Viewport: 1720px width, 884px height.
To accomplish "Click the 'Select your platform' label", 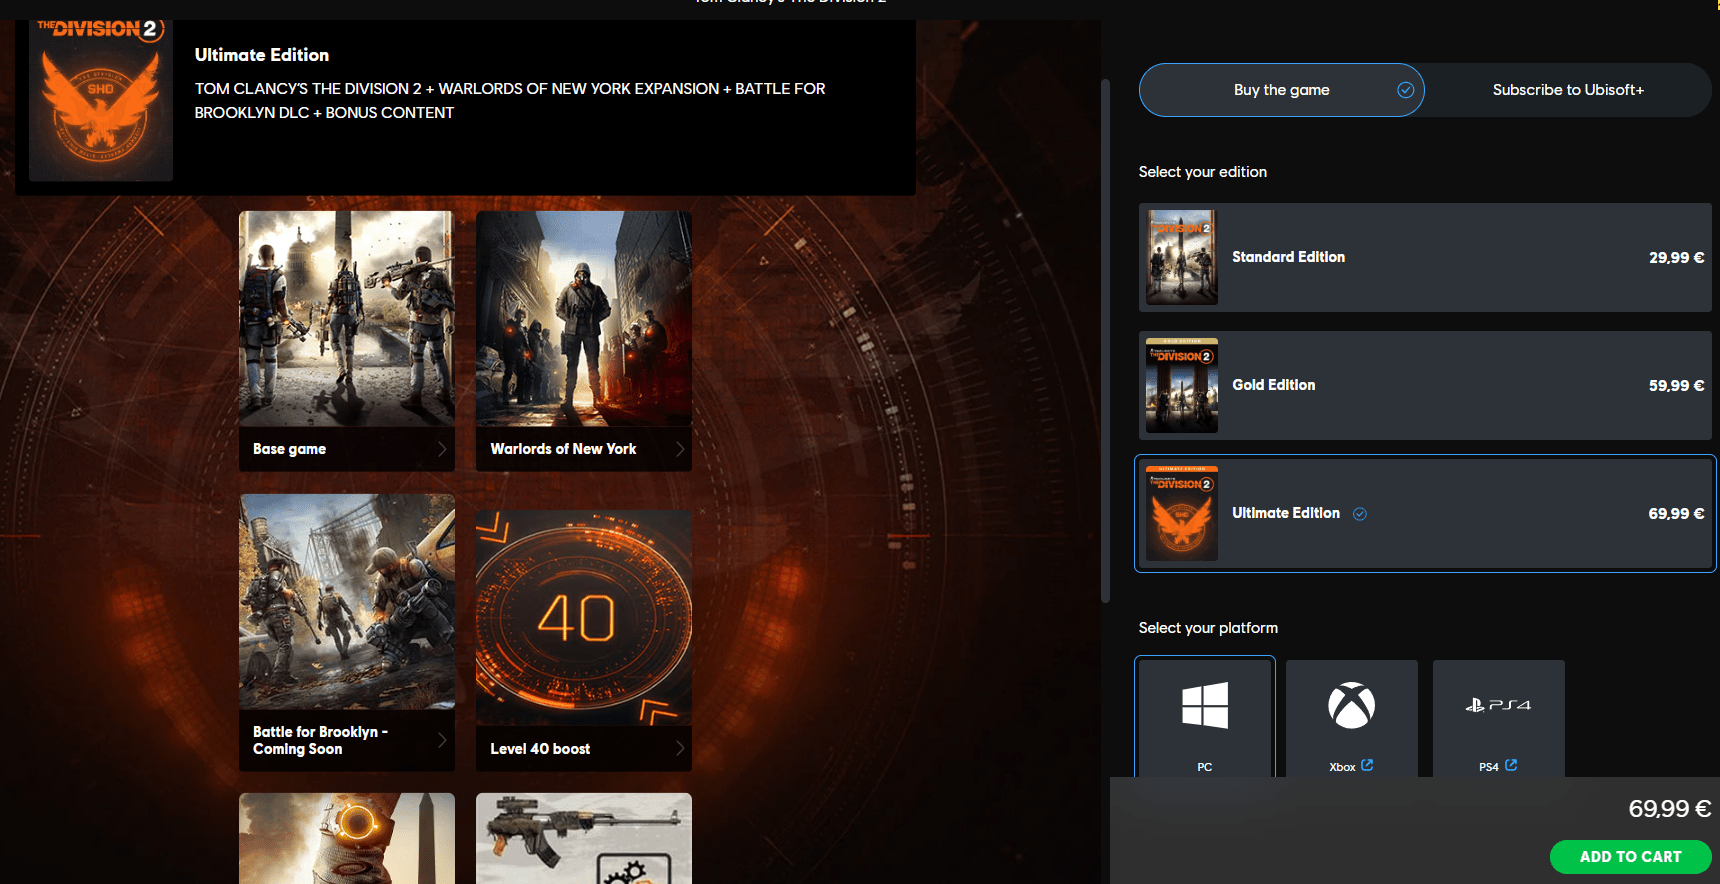I will pos(1208,628).
